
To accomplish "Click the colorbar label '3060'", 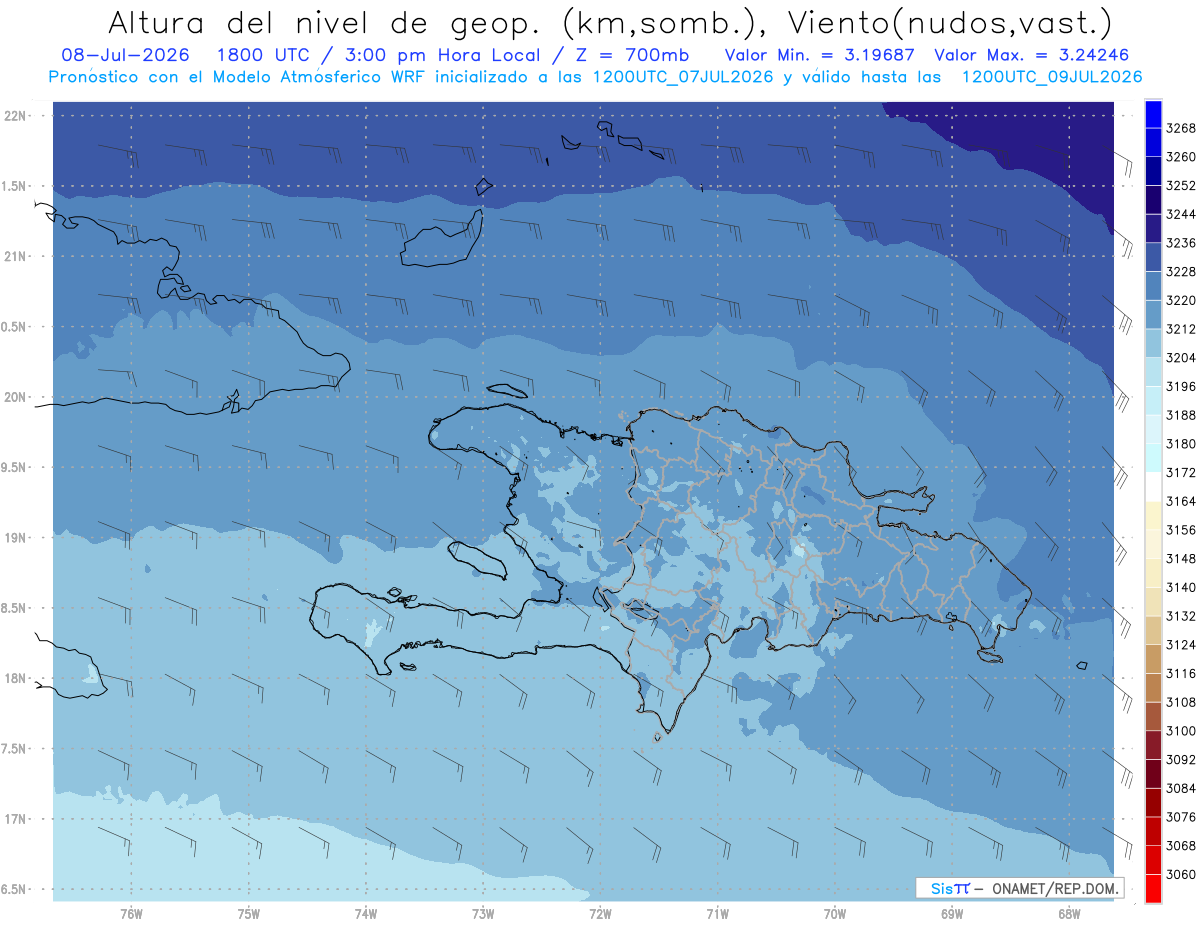I will pos(1181,874).
